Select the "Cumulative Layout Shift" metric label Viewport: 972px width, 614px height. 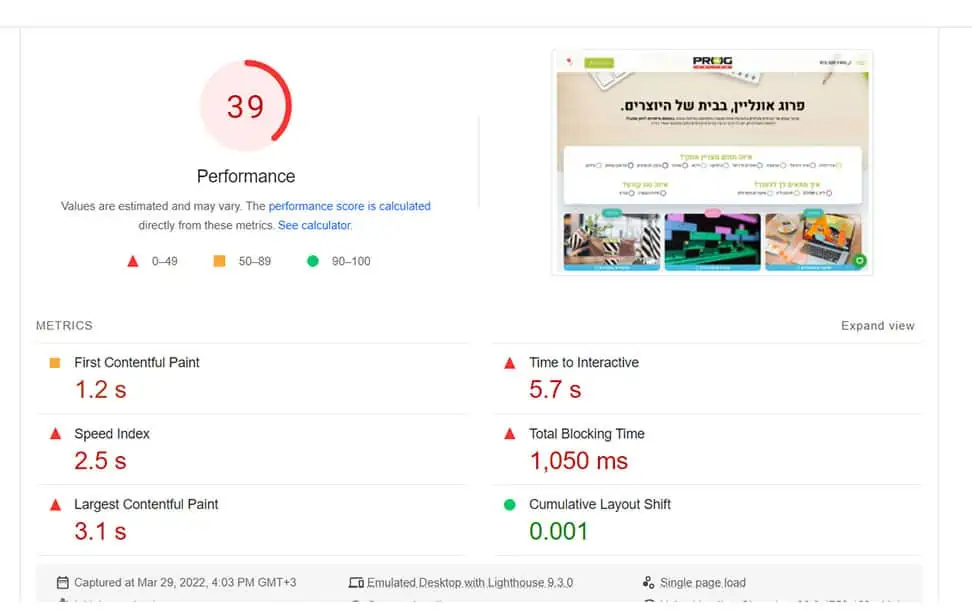(600, 505)
